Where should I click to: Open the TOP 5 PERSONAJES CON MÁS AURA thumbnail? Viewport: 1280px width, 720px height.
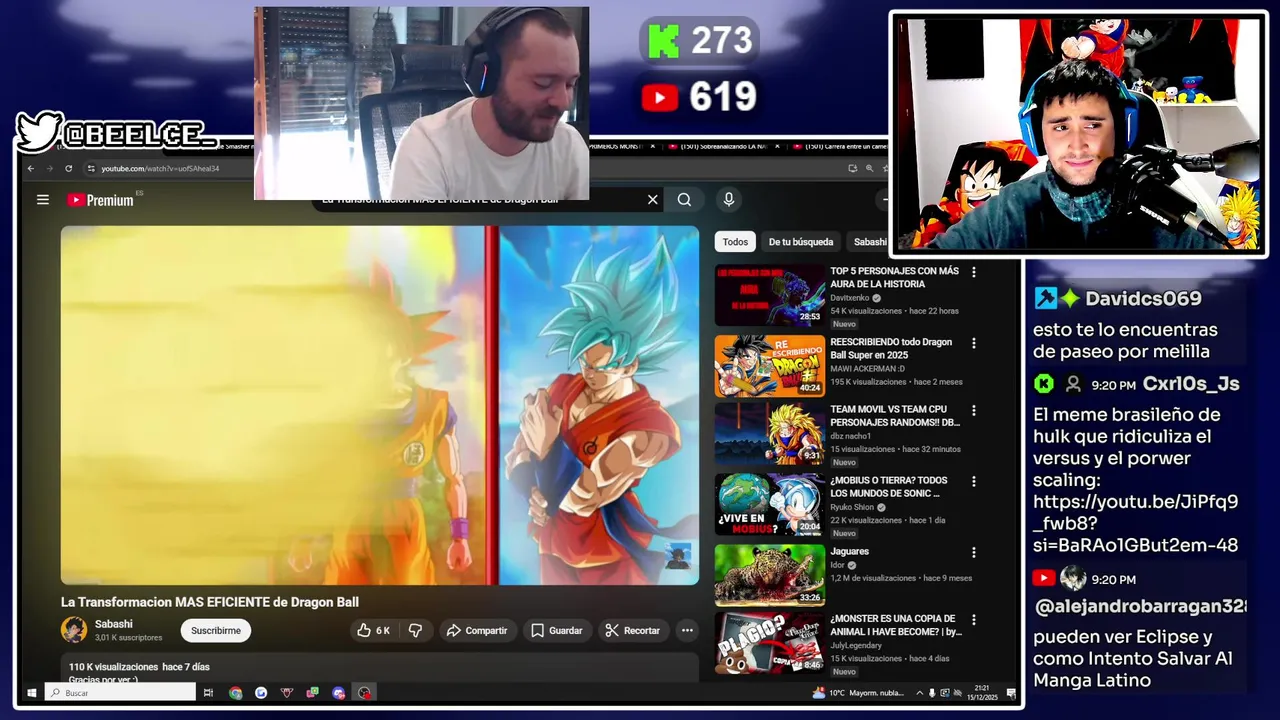(x=769, y=295)
